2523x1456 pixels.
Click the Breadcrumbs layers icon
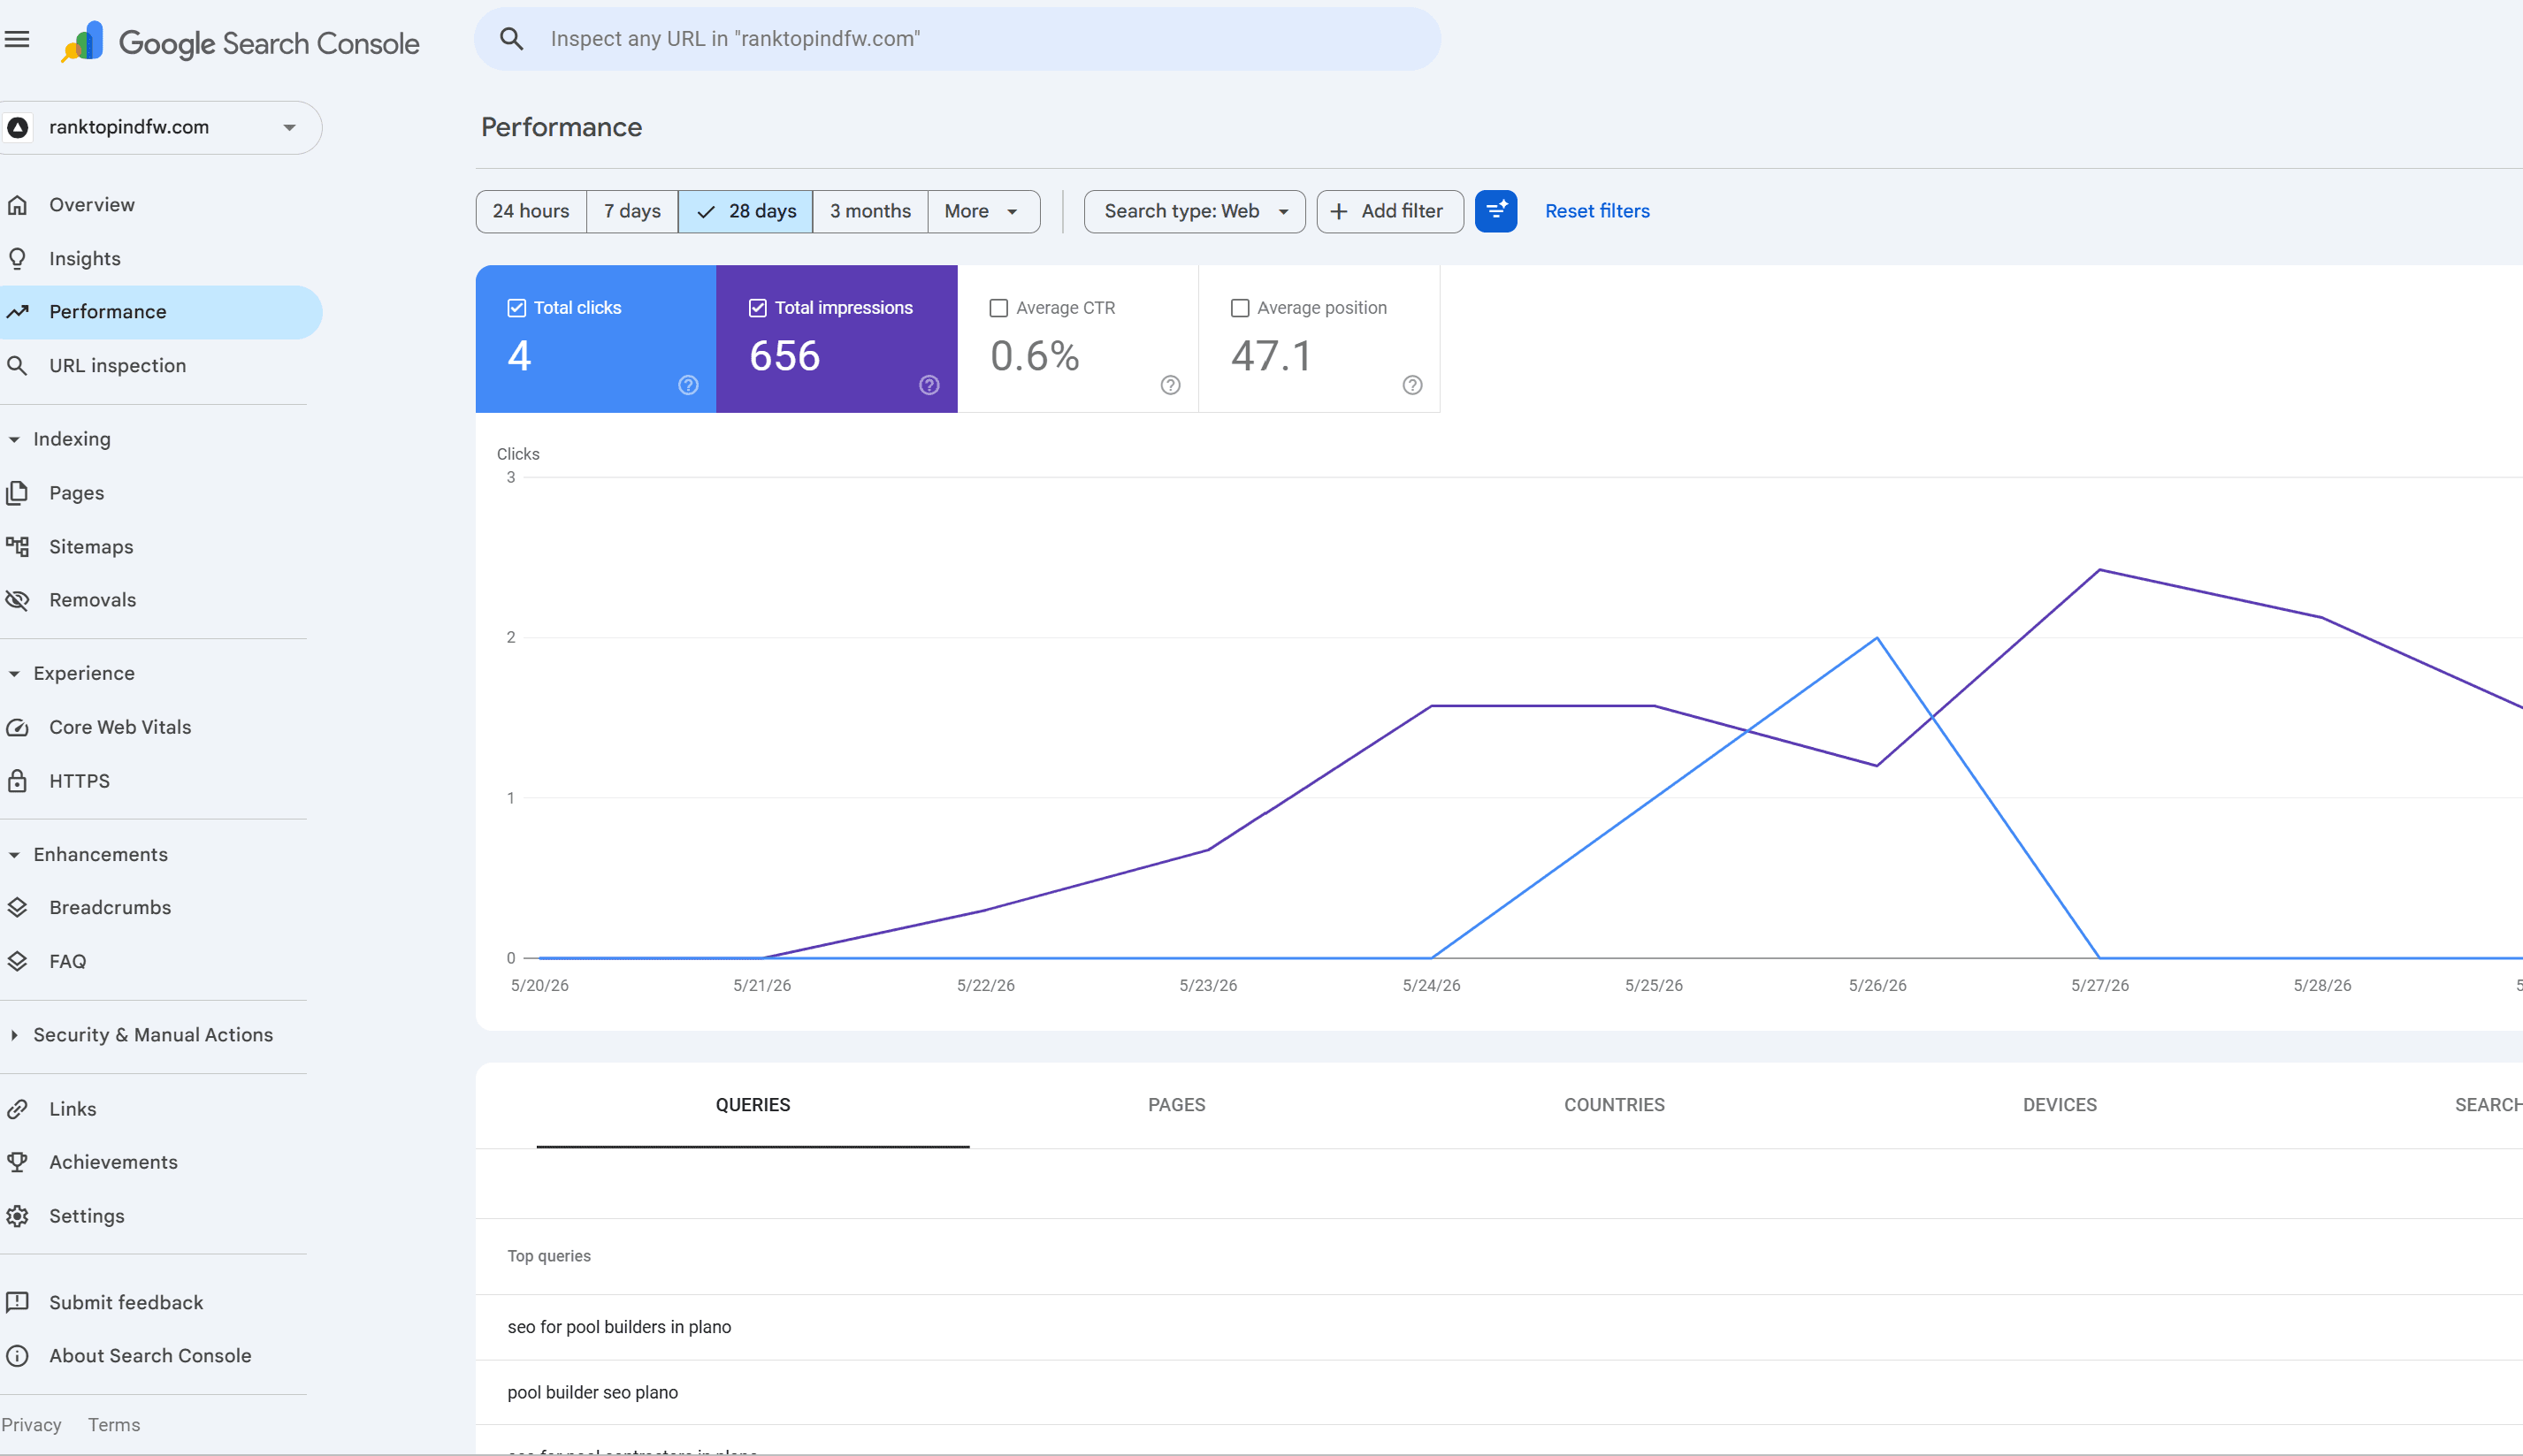coord(17,908)
